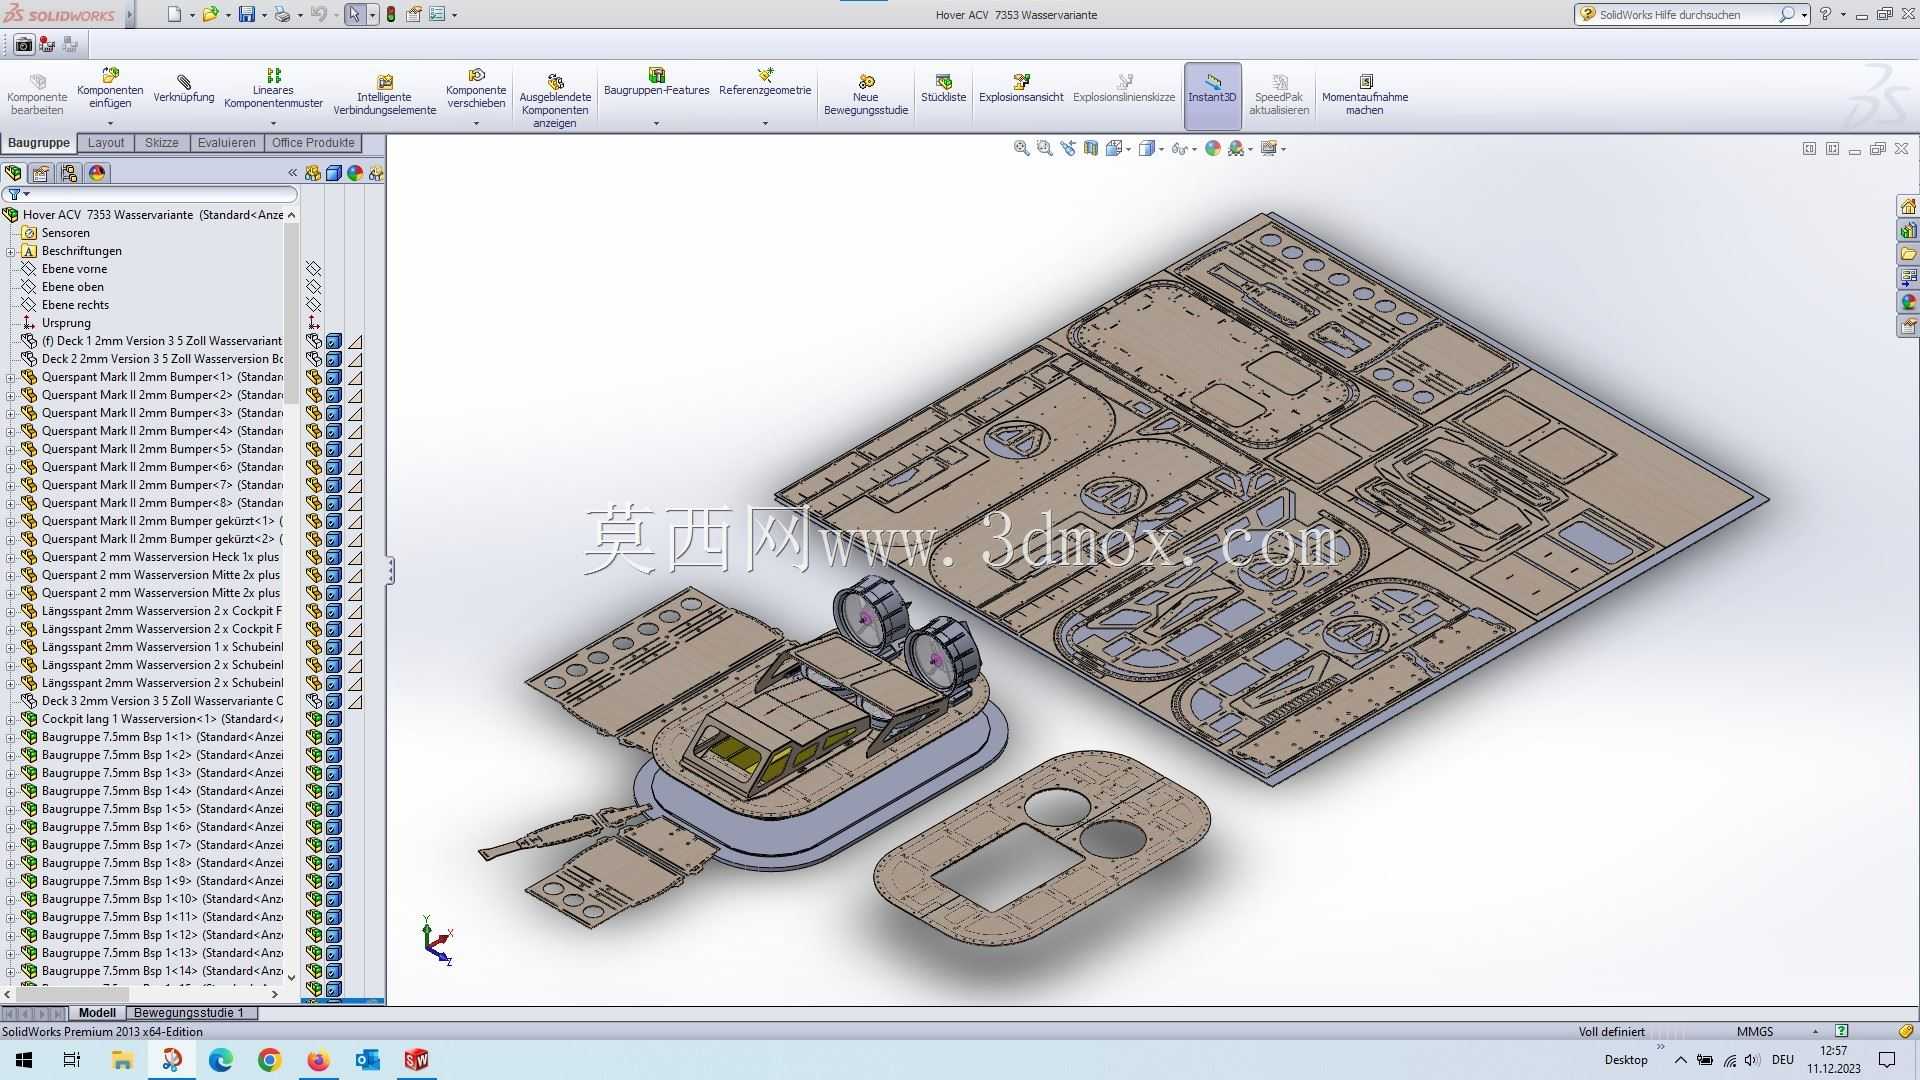Open dropdown arrow under Referenzgeometrie
The image size is (1920, 1080).
coord(765,123)
